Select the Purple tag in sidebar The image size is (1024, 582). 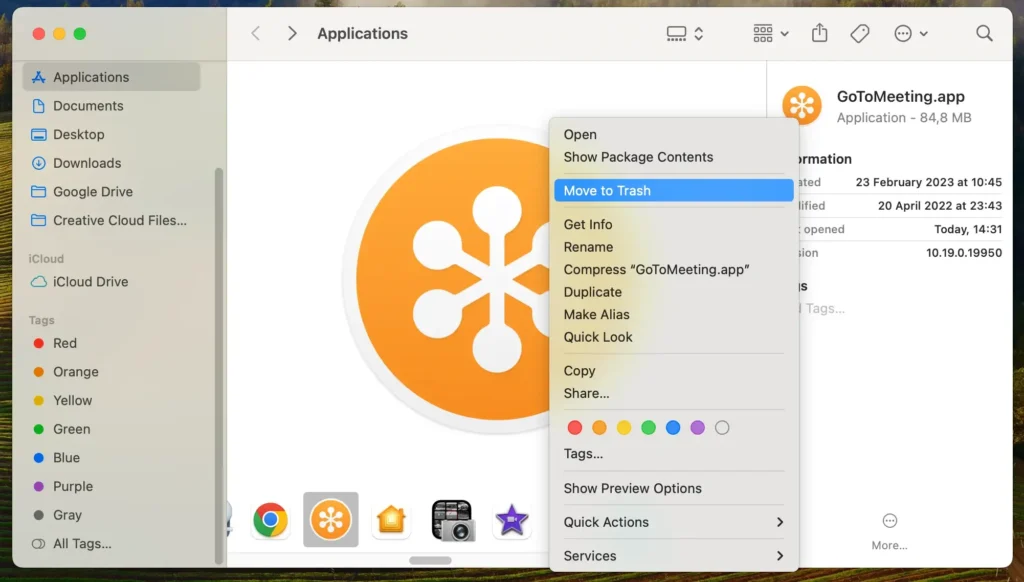[112, 487]
